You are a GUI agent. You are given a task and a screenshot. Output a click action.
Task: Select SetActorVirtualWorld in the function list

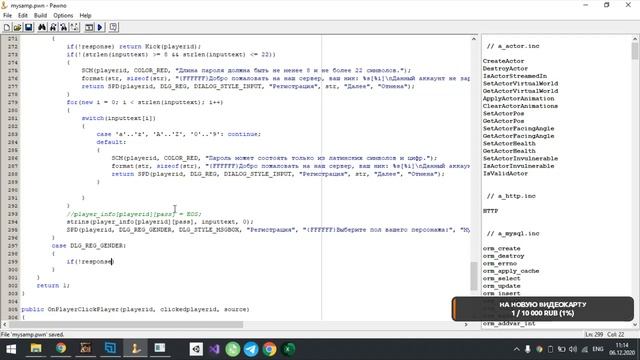click(x=520, y=83)
